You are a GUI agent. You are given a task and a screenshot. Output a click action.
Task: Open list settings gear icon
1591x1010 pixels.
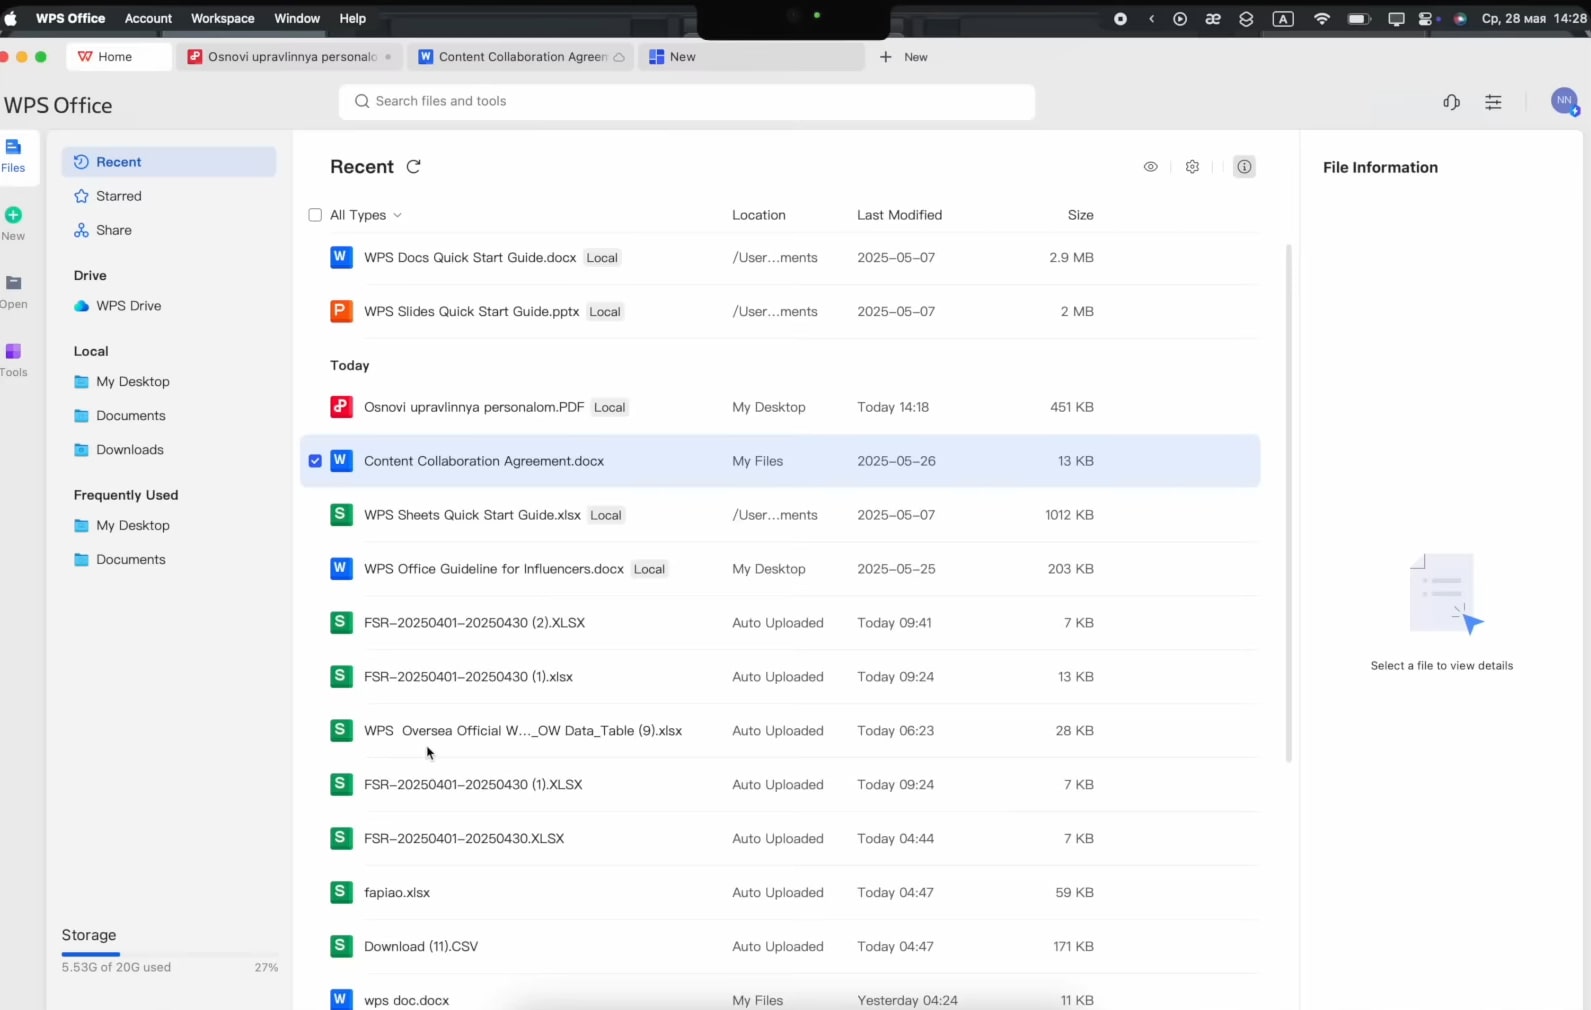[1192, 167]
